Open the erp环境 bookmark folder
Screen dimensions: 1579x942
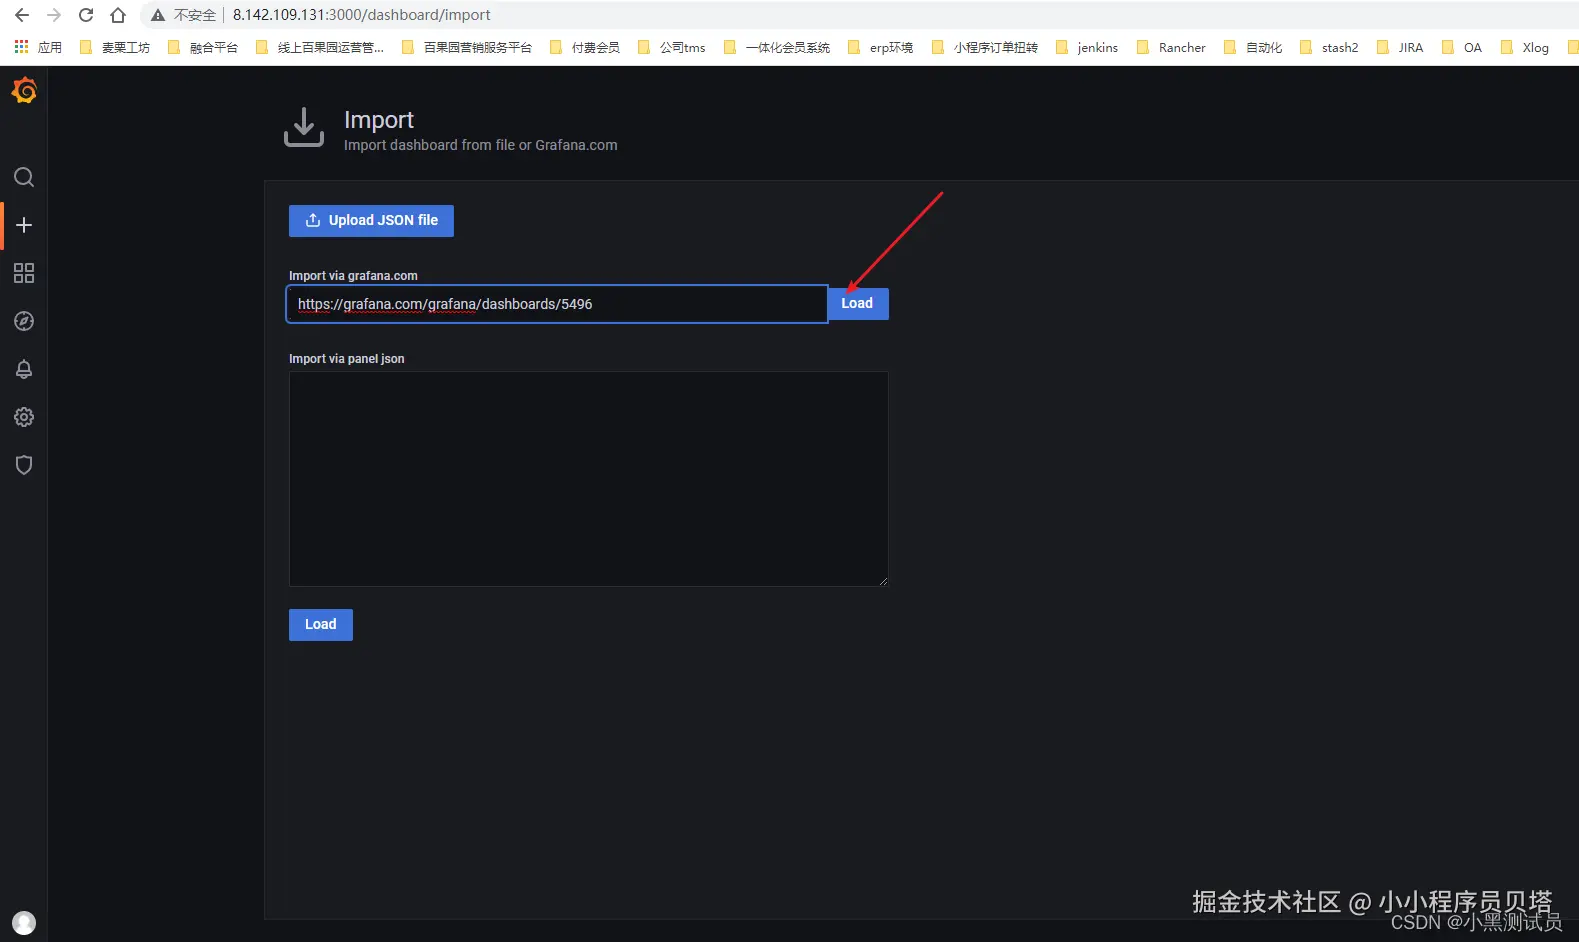pos(880,47)
